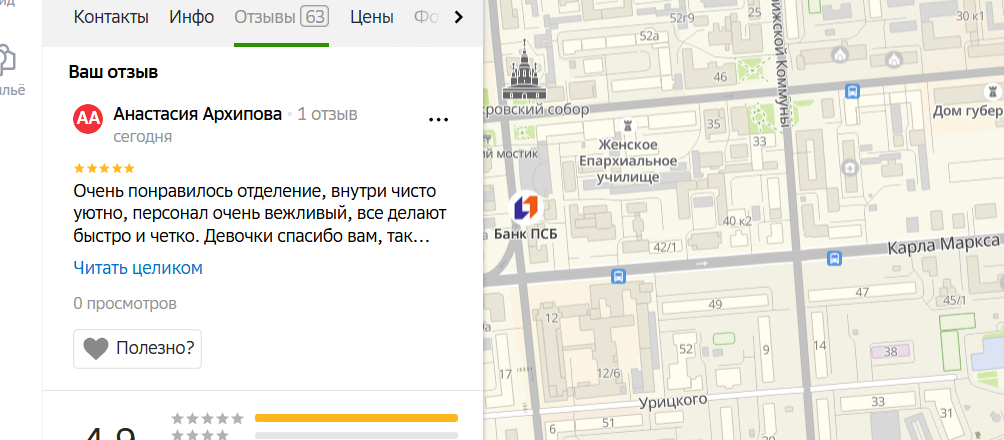Click the red AA avatar
The height and width of the screenshot is (440, 1004).
point(88,118)
